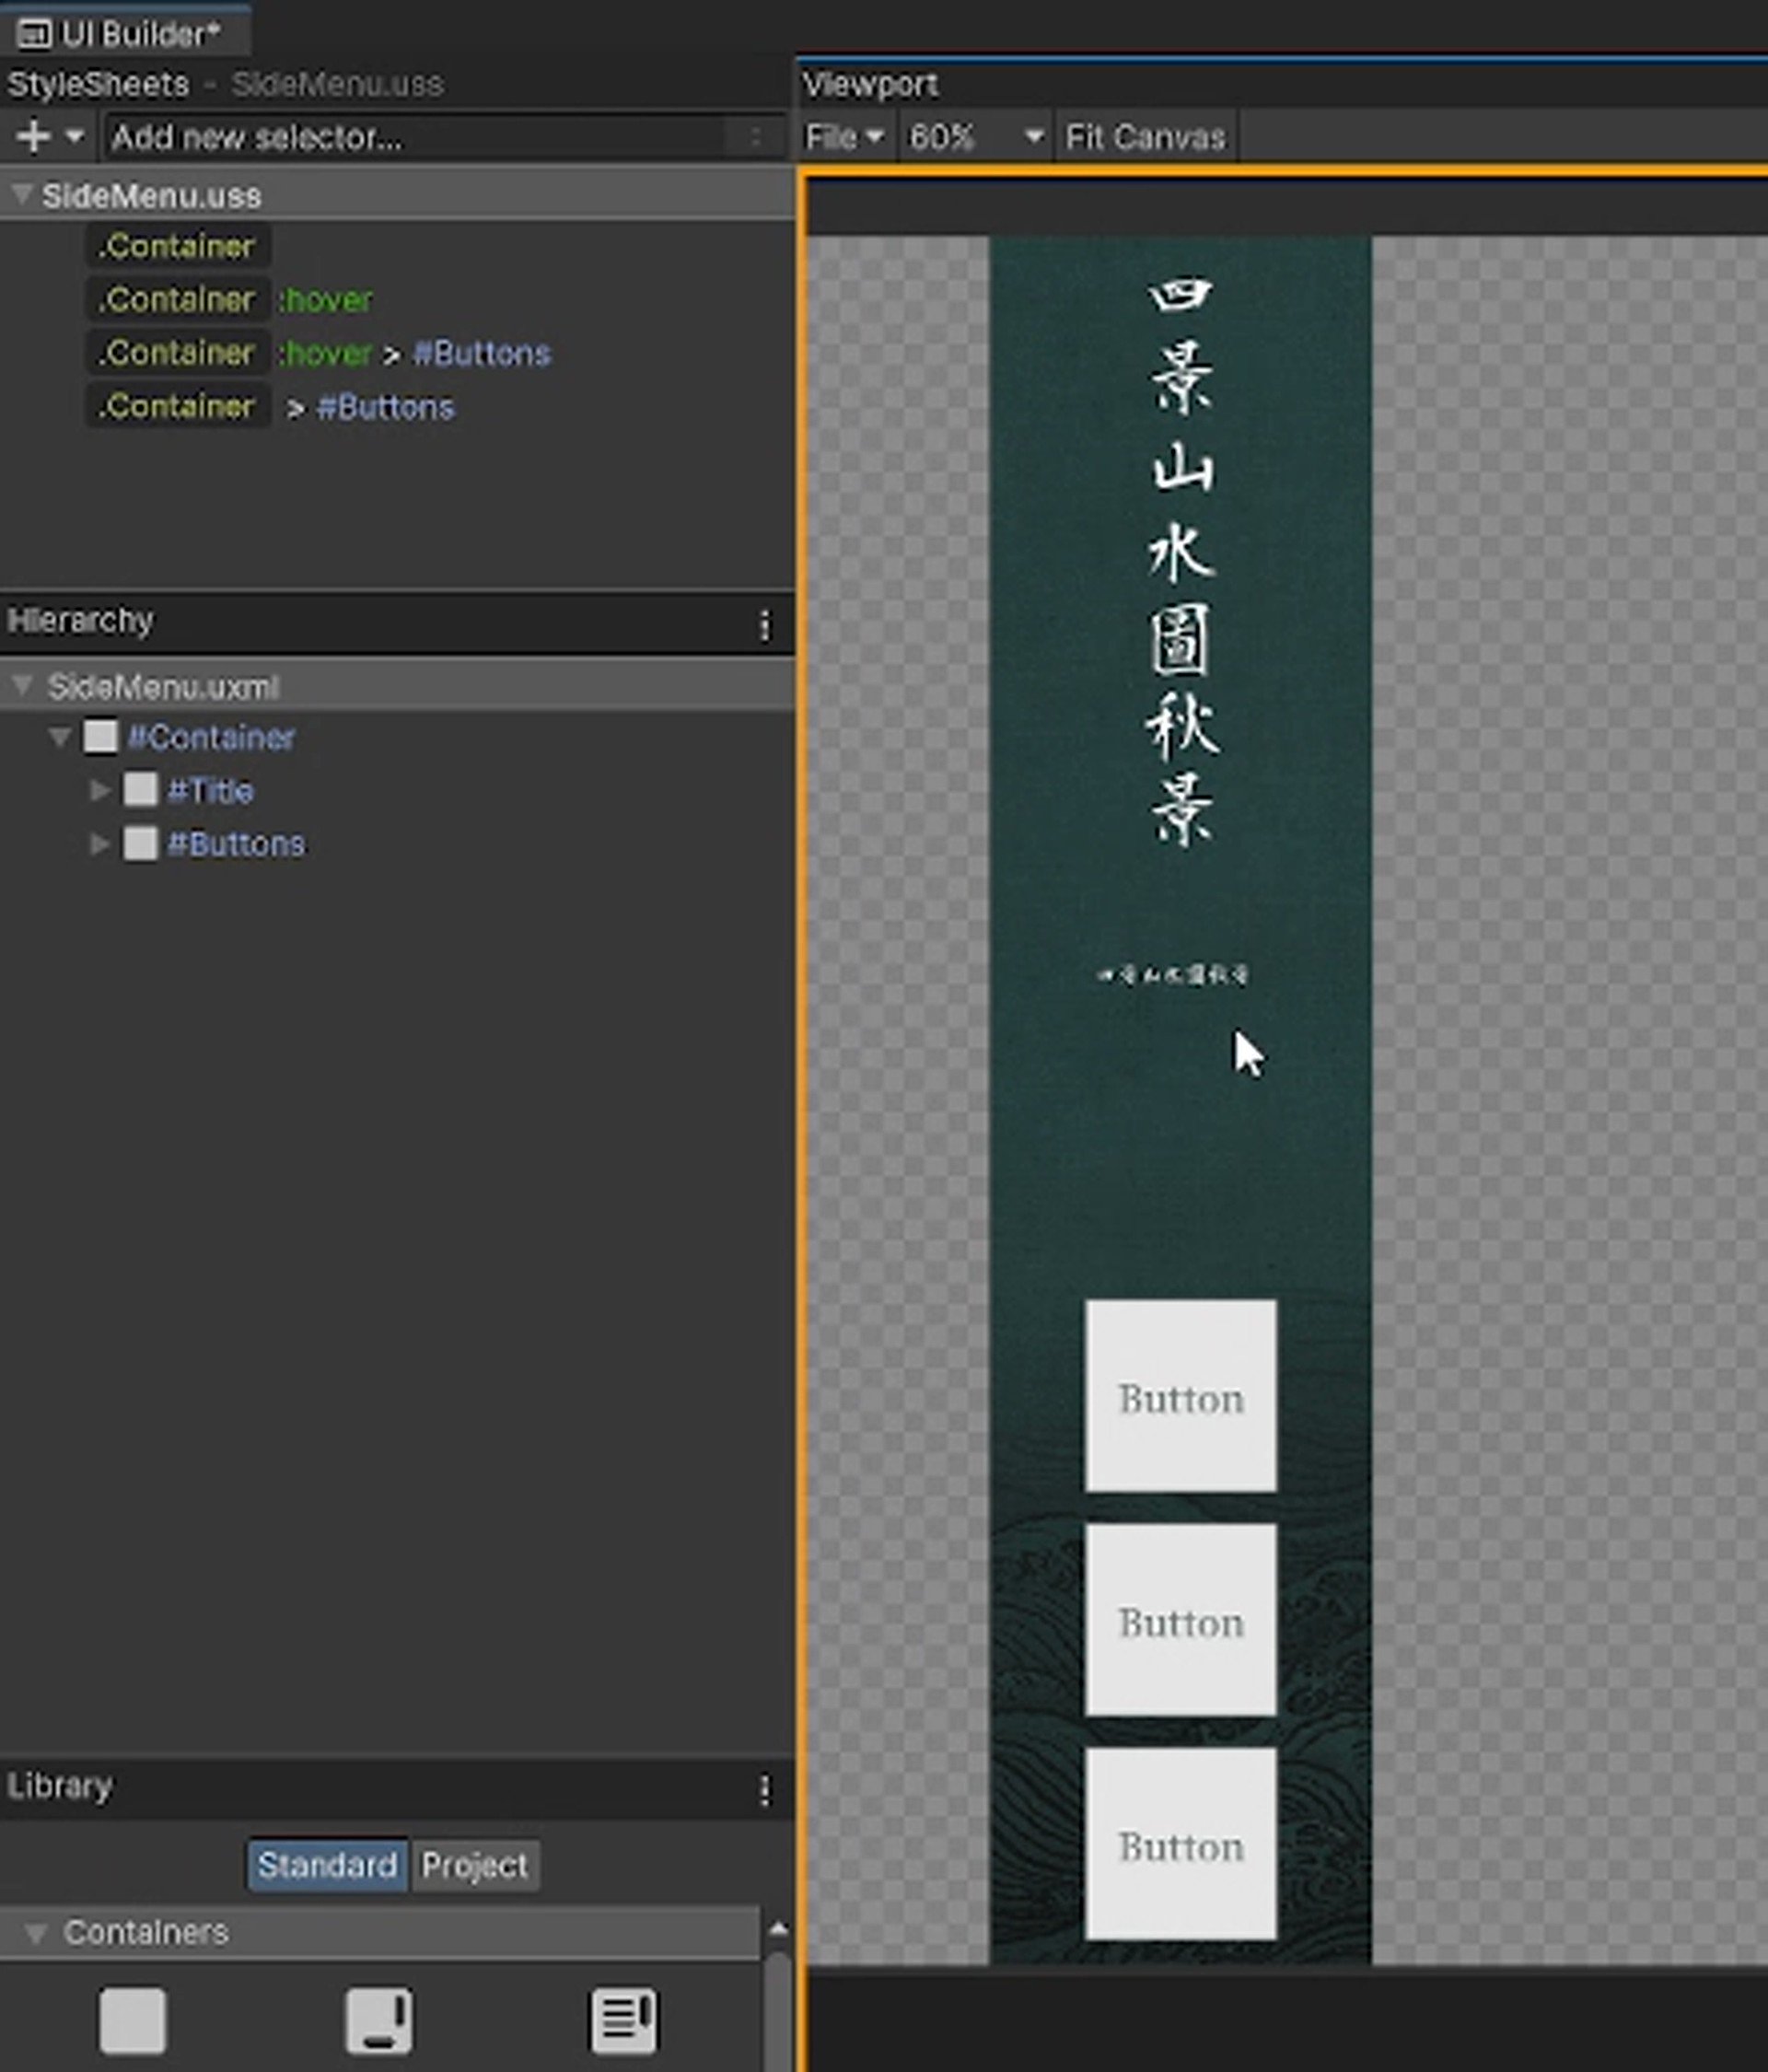Click the #Buttons element icon in Hierarchy

point(140,844)
